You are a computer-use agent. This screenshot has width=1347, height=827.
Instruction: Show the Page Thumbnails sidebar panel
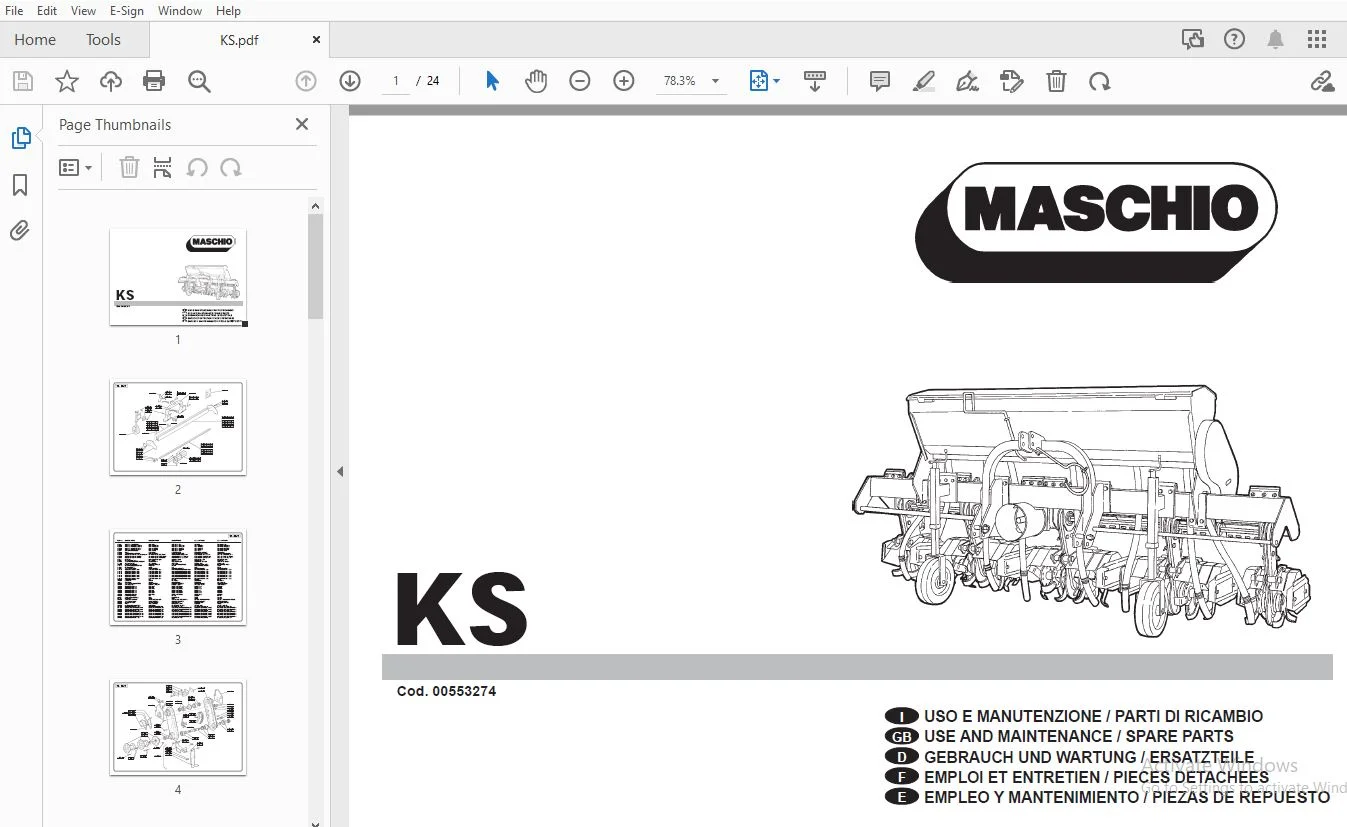pyautogui.click(x=20, y=138)
